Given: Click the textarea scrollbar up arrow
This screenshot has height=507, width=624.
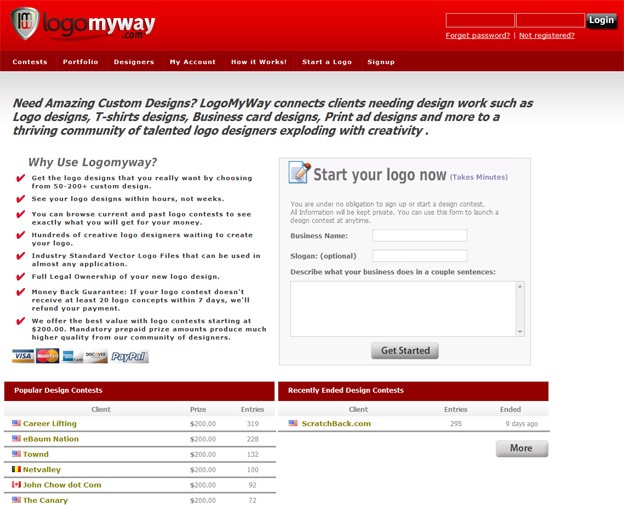Looking at the screenshot, I should [x=520, y=286].
